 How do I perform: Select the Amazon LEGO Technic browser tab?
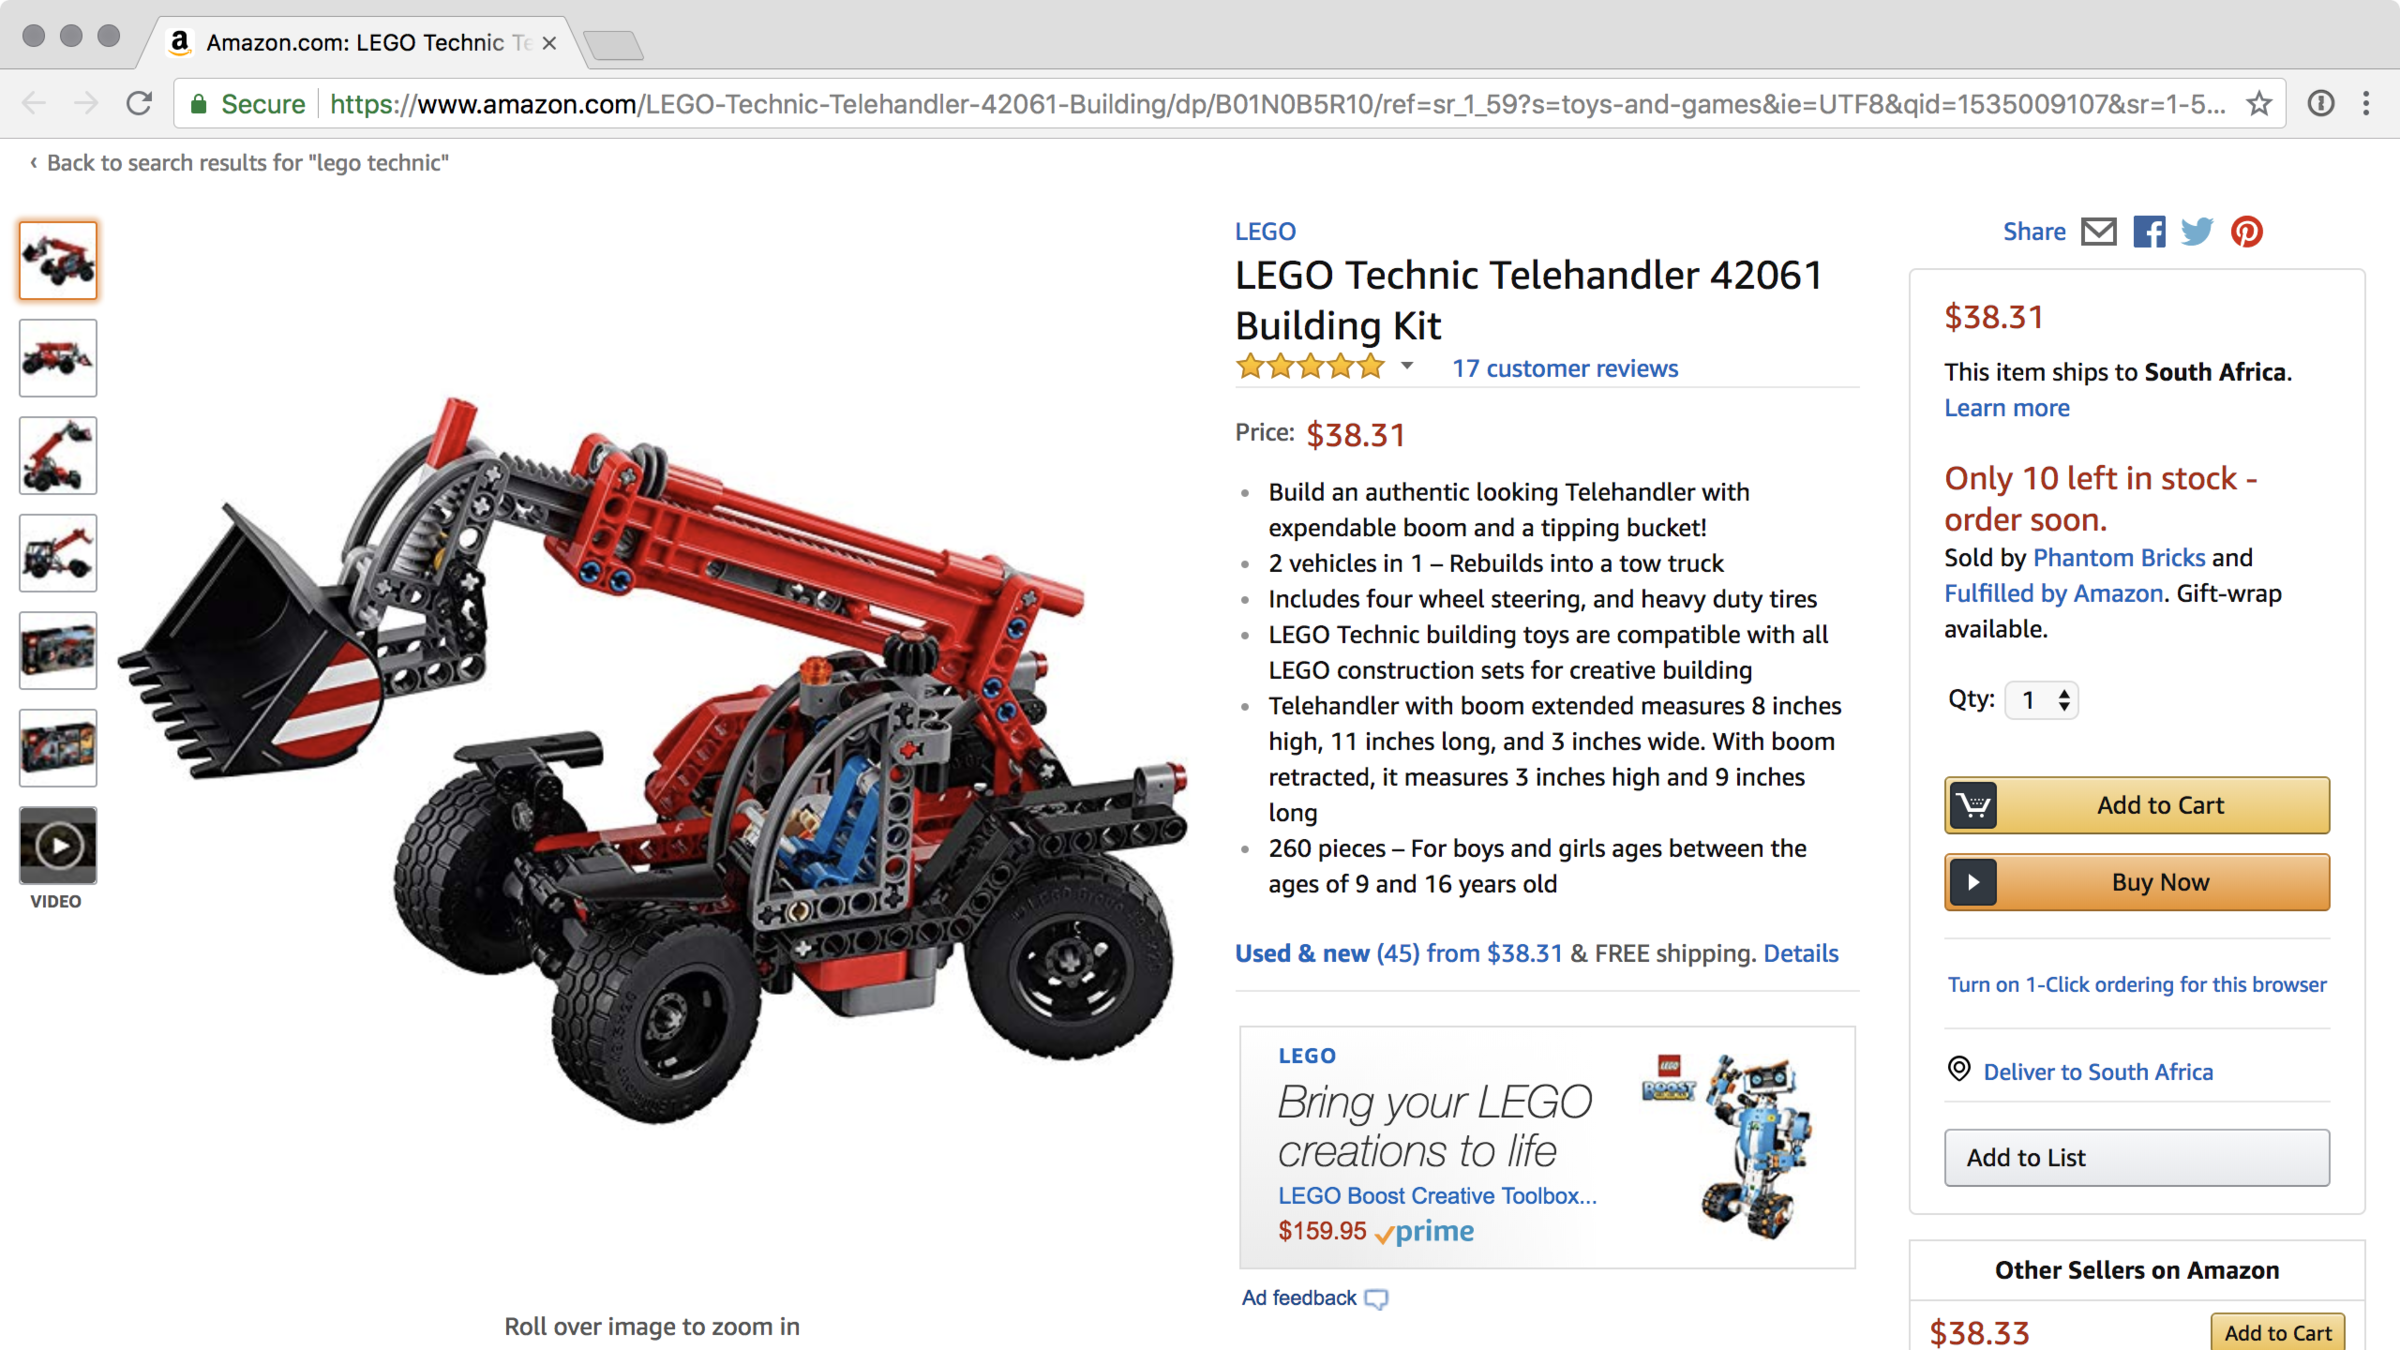(x=365, y=42)
